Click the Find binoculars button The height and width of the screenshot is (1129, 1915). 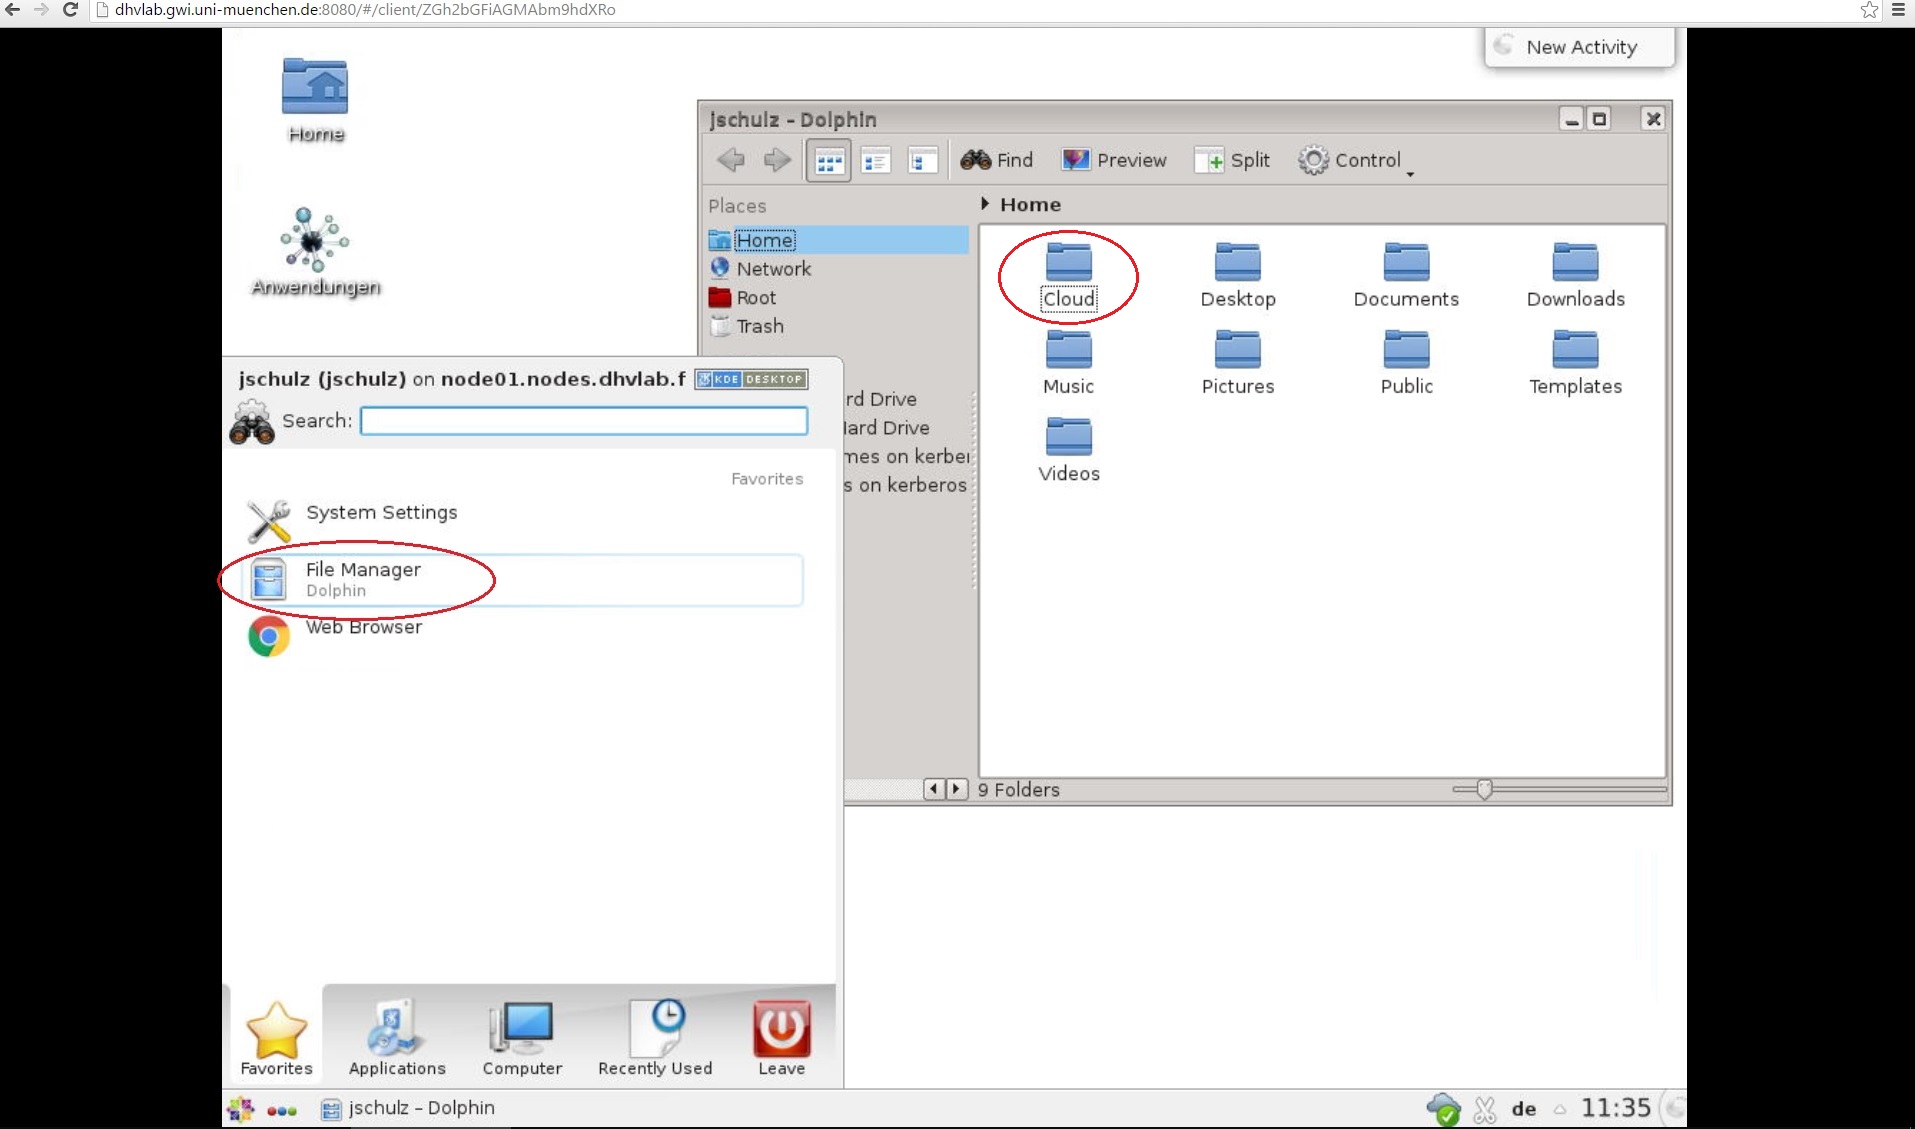[996, 160]
